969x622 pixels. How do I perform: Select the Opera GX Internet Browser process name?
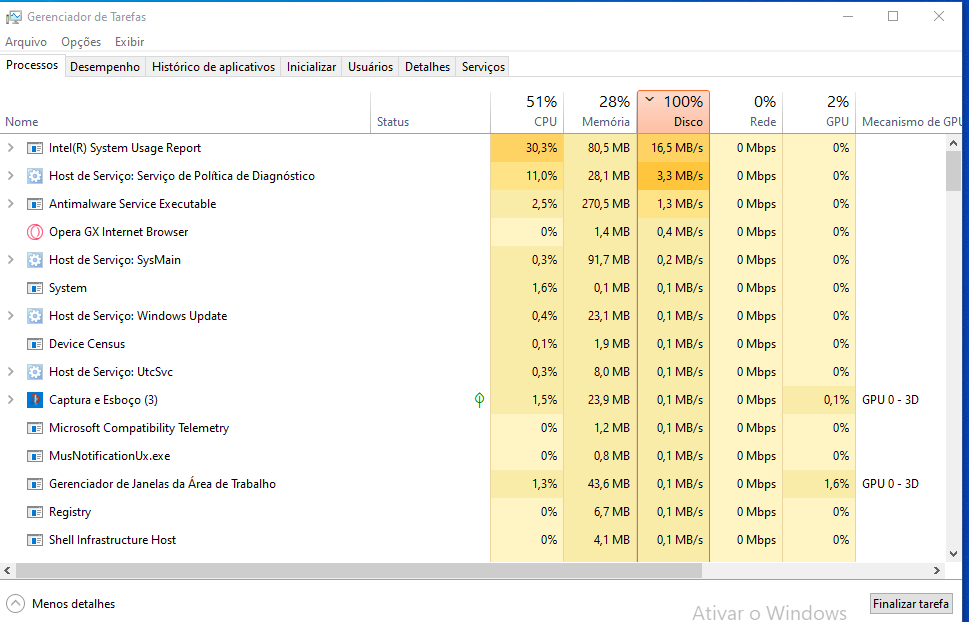[x=119, y=232]
